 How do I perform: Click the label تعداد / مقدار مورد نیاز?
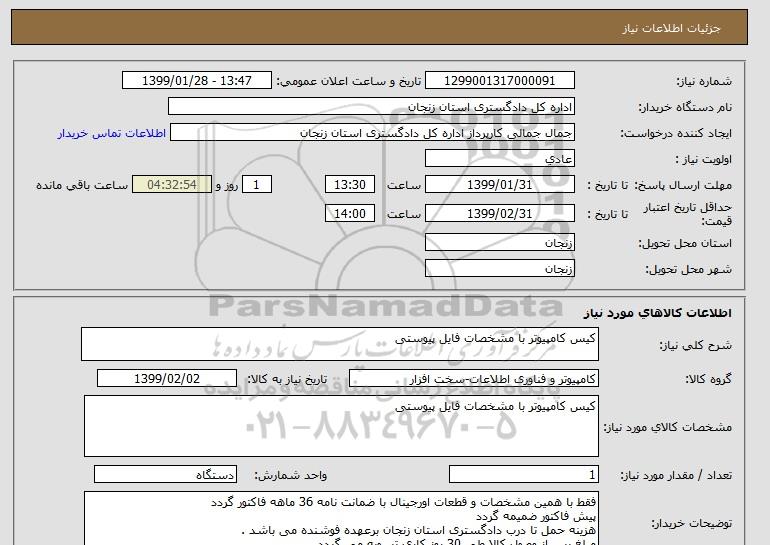point(676,475)
